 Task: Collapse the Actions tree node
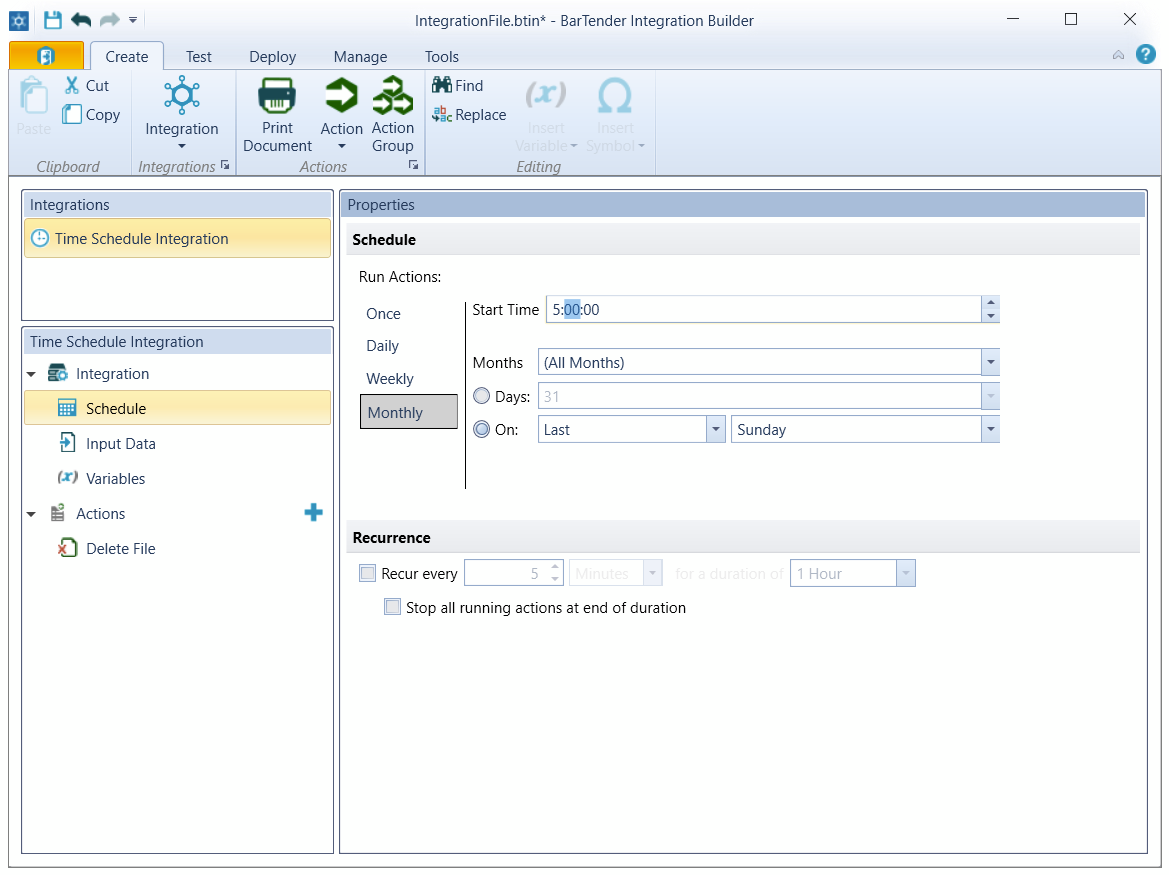pos(31,514)
